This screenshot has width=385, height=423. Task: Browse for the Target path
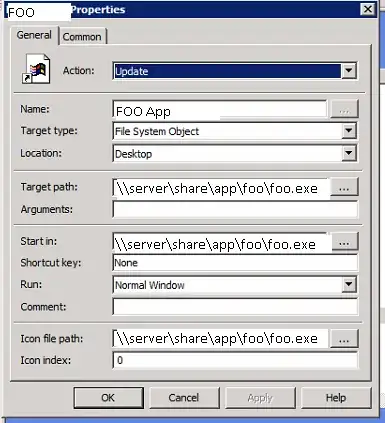pyautogui.click(x=344, y=188)
